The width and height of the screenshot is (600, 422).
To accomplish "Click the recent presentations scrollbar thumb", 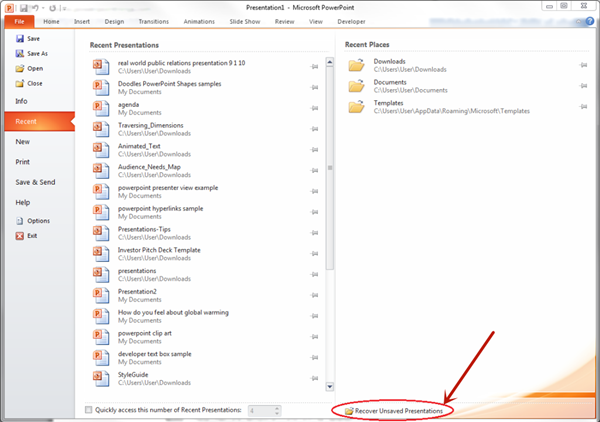I will (329, 168).
